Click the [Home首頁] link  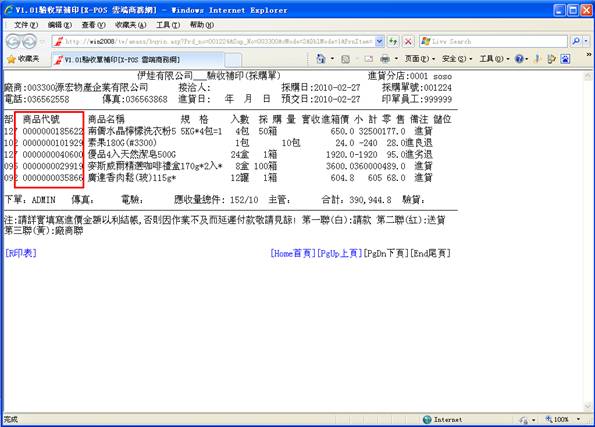293,253
